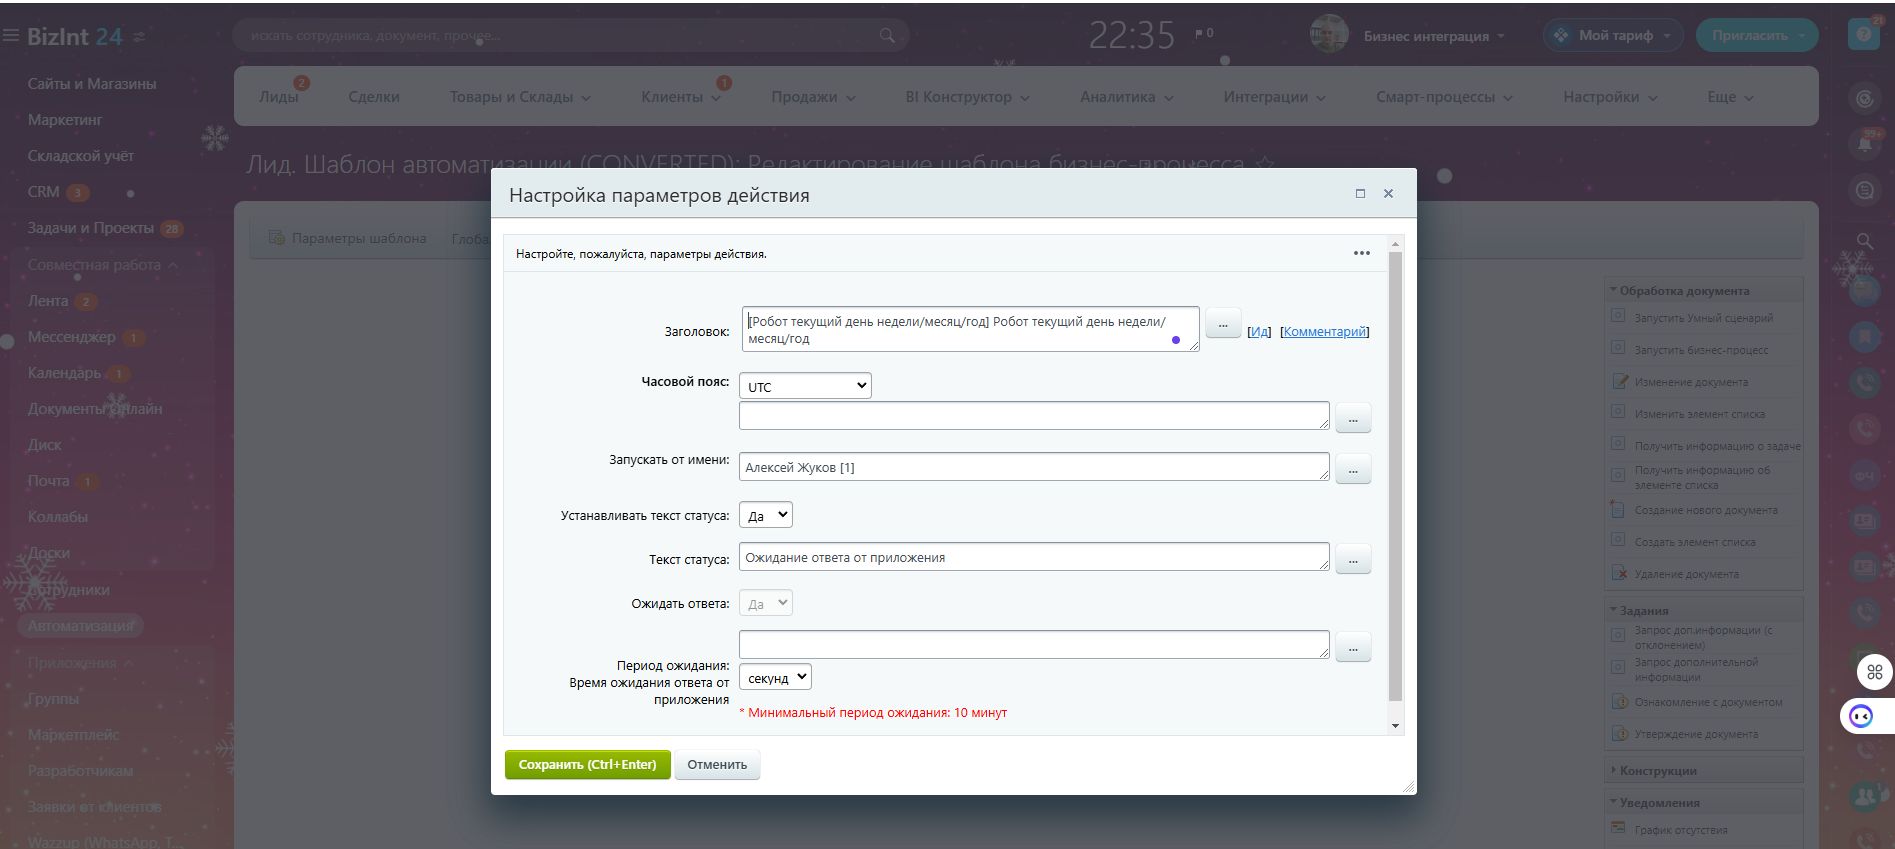
Task: Open the Часовой пояс UTC dropdown
Action: (x=805, y=386)
